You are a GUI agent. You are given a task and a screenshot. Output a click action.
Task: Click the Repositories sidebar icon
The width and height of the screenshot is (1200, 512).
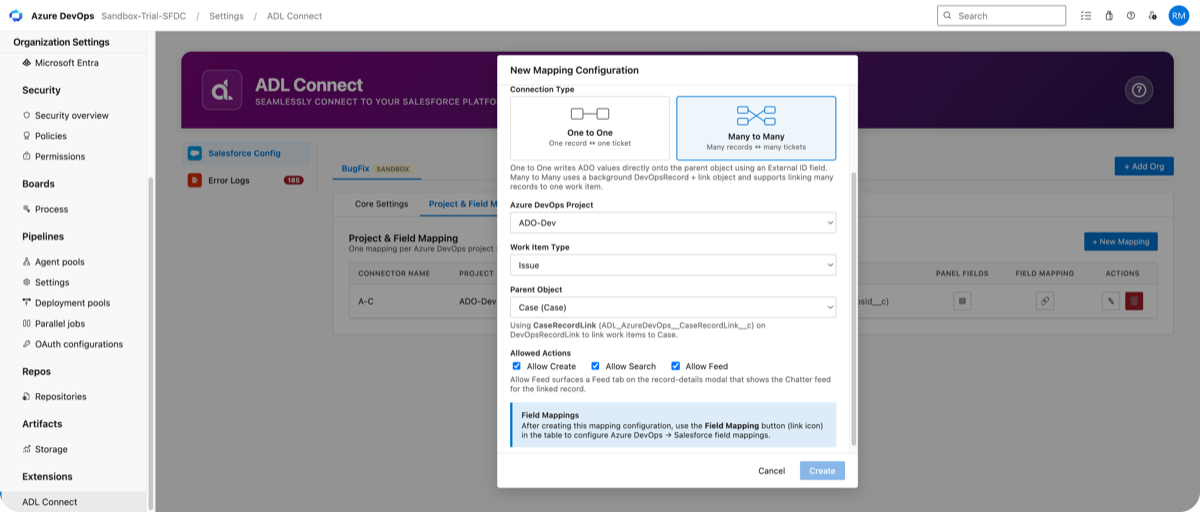click(27, 397)
